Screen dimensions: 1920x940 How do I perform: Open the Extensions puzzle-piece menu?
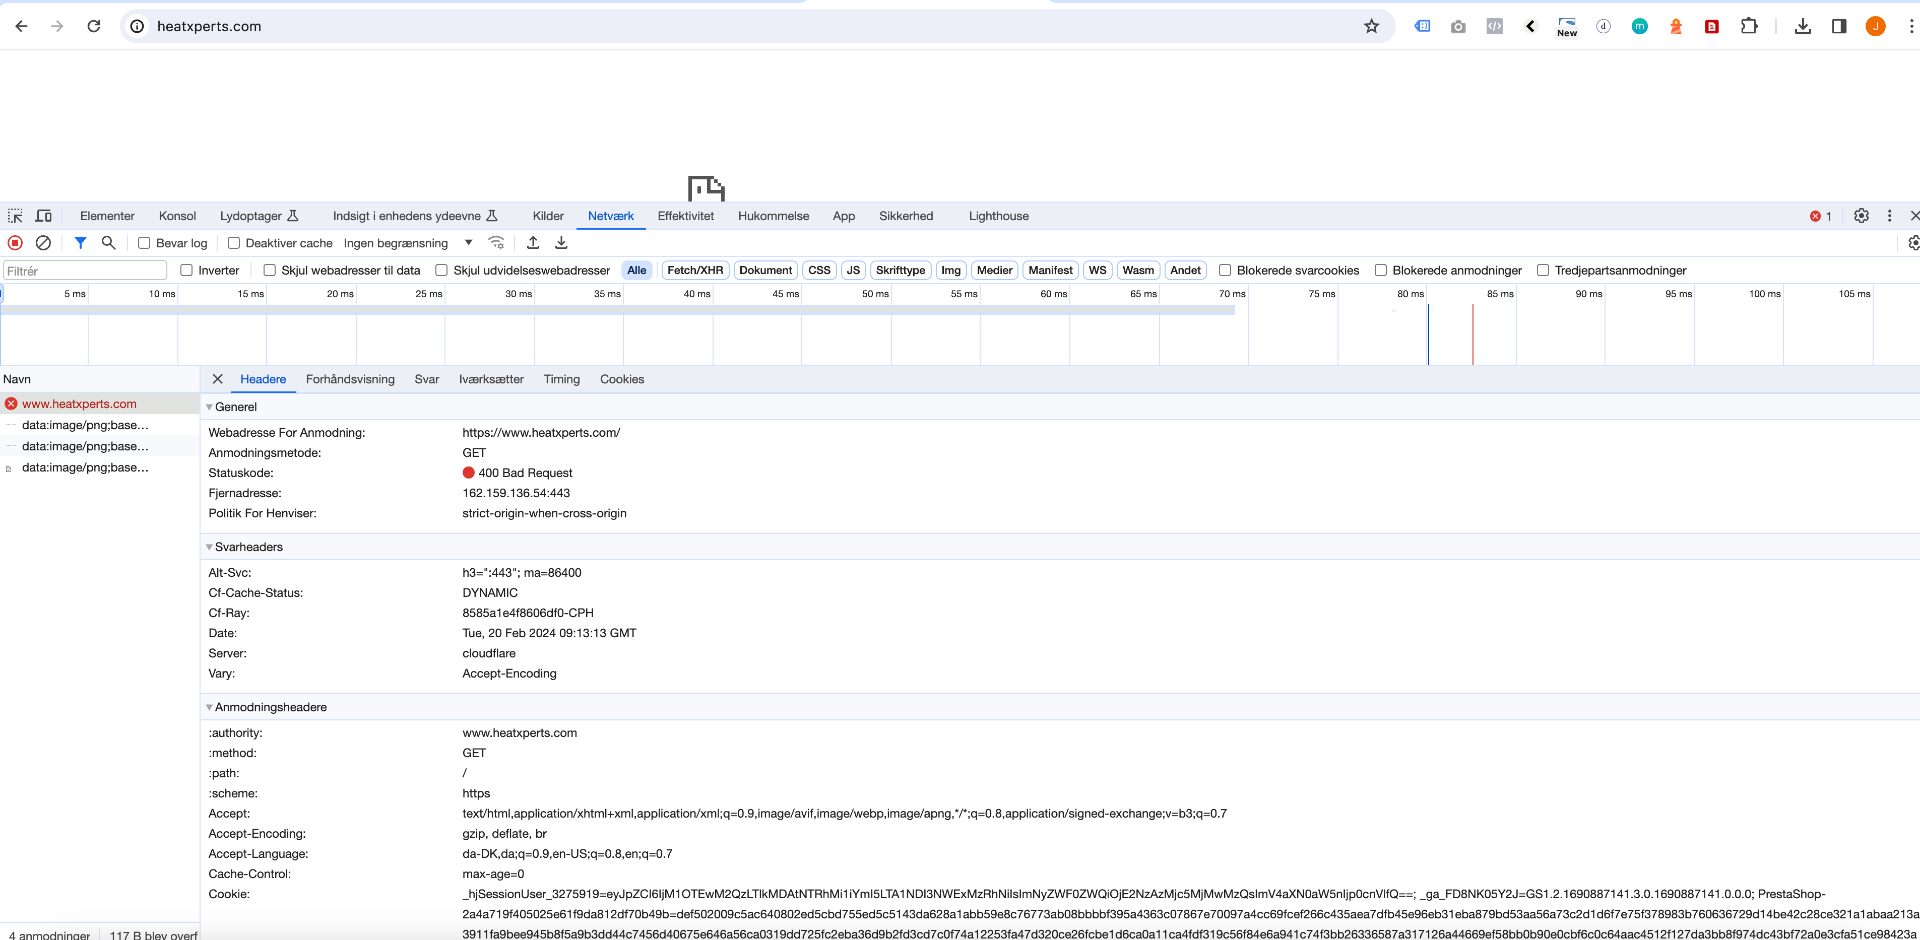click(1749, 26)
